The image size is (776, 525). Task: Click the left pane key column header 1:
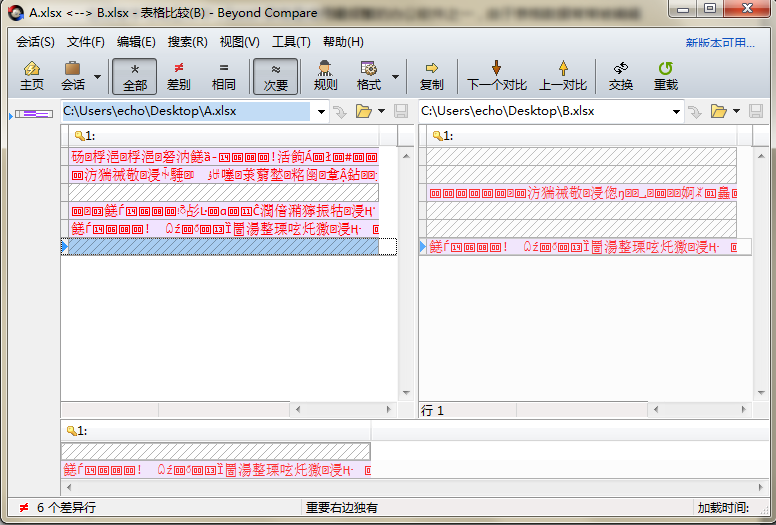point(224,136)
